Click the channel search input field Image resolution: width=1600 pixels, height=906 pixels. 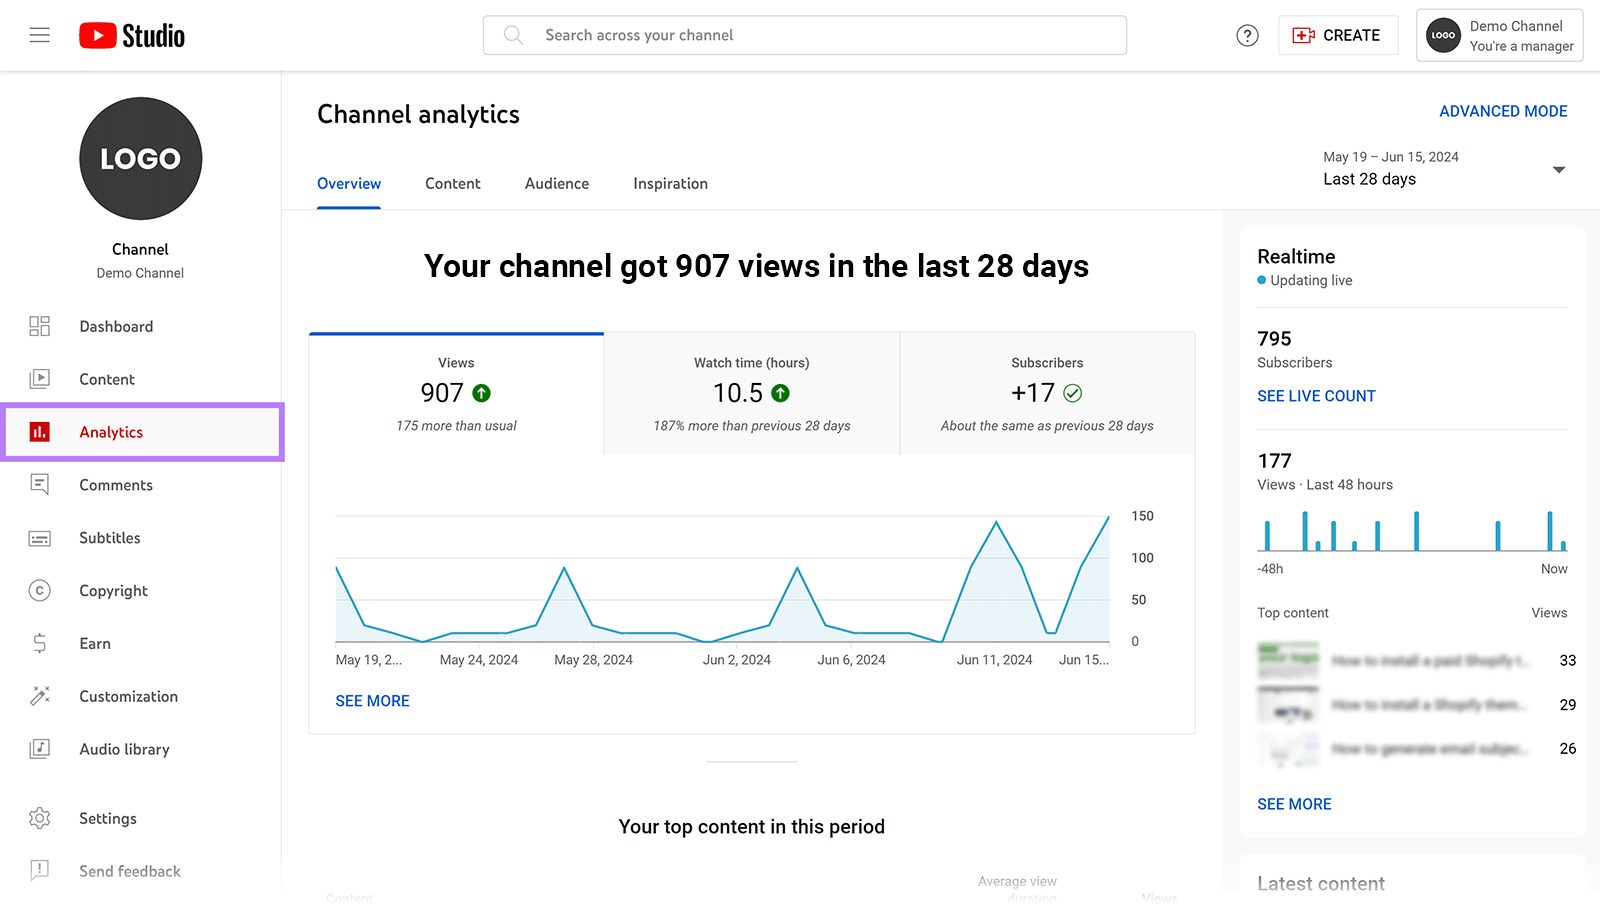[805, 35]
